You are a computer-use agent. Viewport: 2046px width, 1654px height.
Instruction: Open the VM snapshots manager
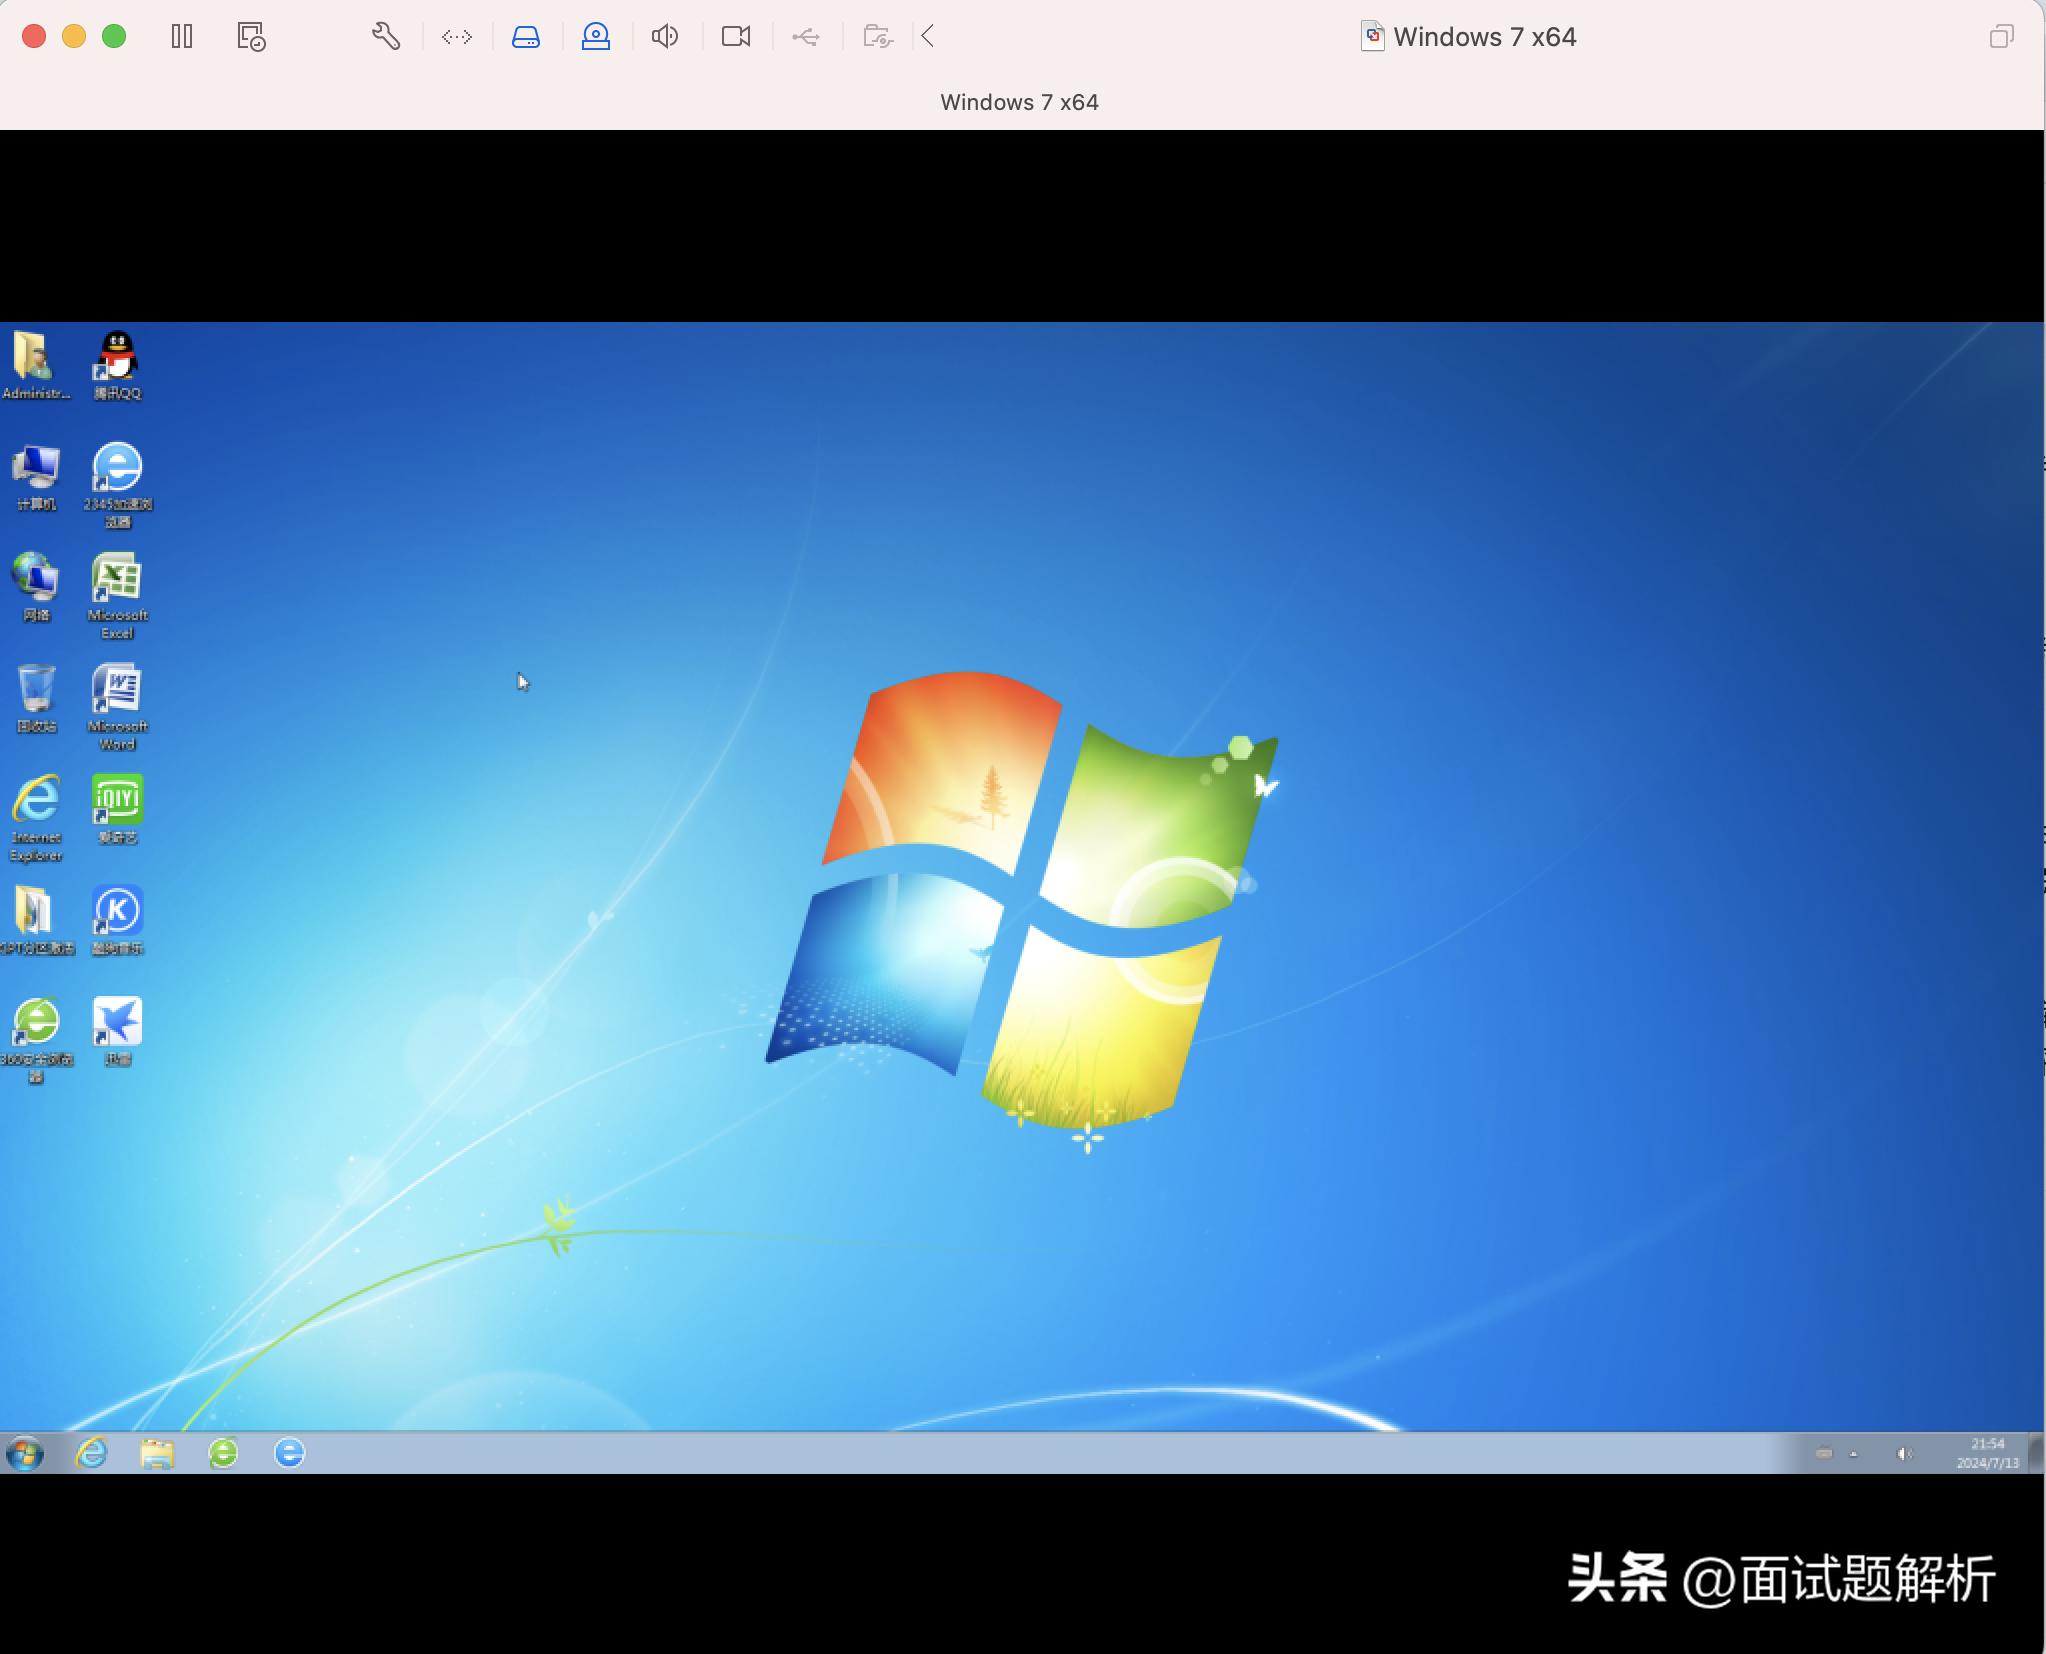click(251, 37)
